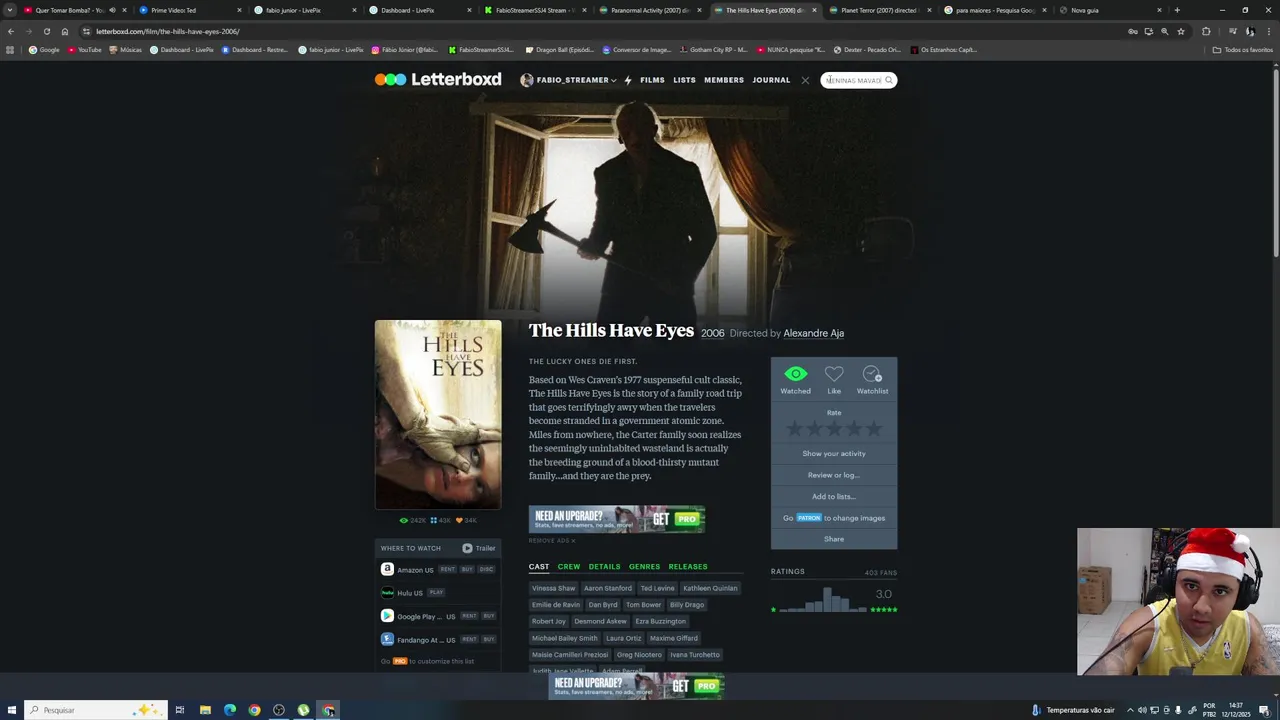Open the Letterboxd home logo

pyautogui.click(x=438, y=80)
